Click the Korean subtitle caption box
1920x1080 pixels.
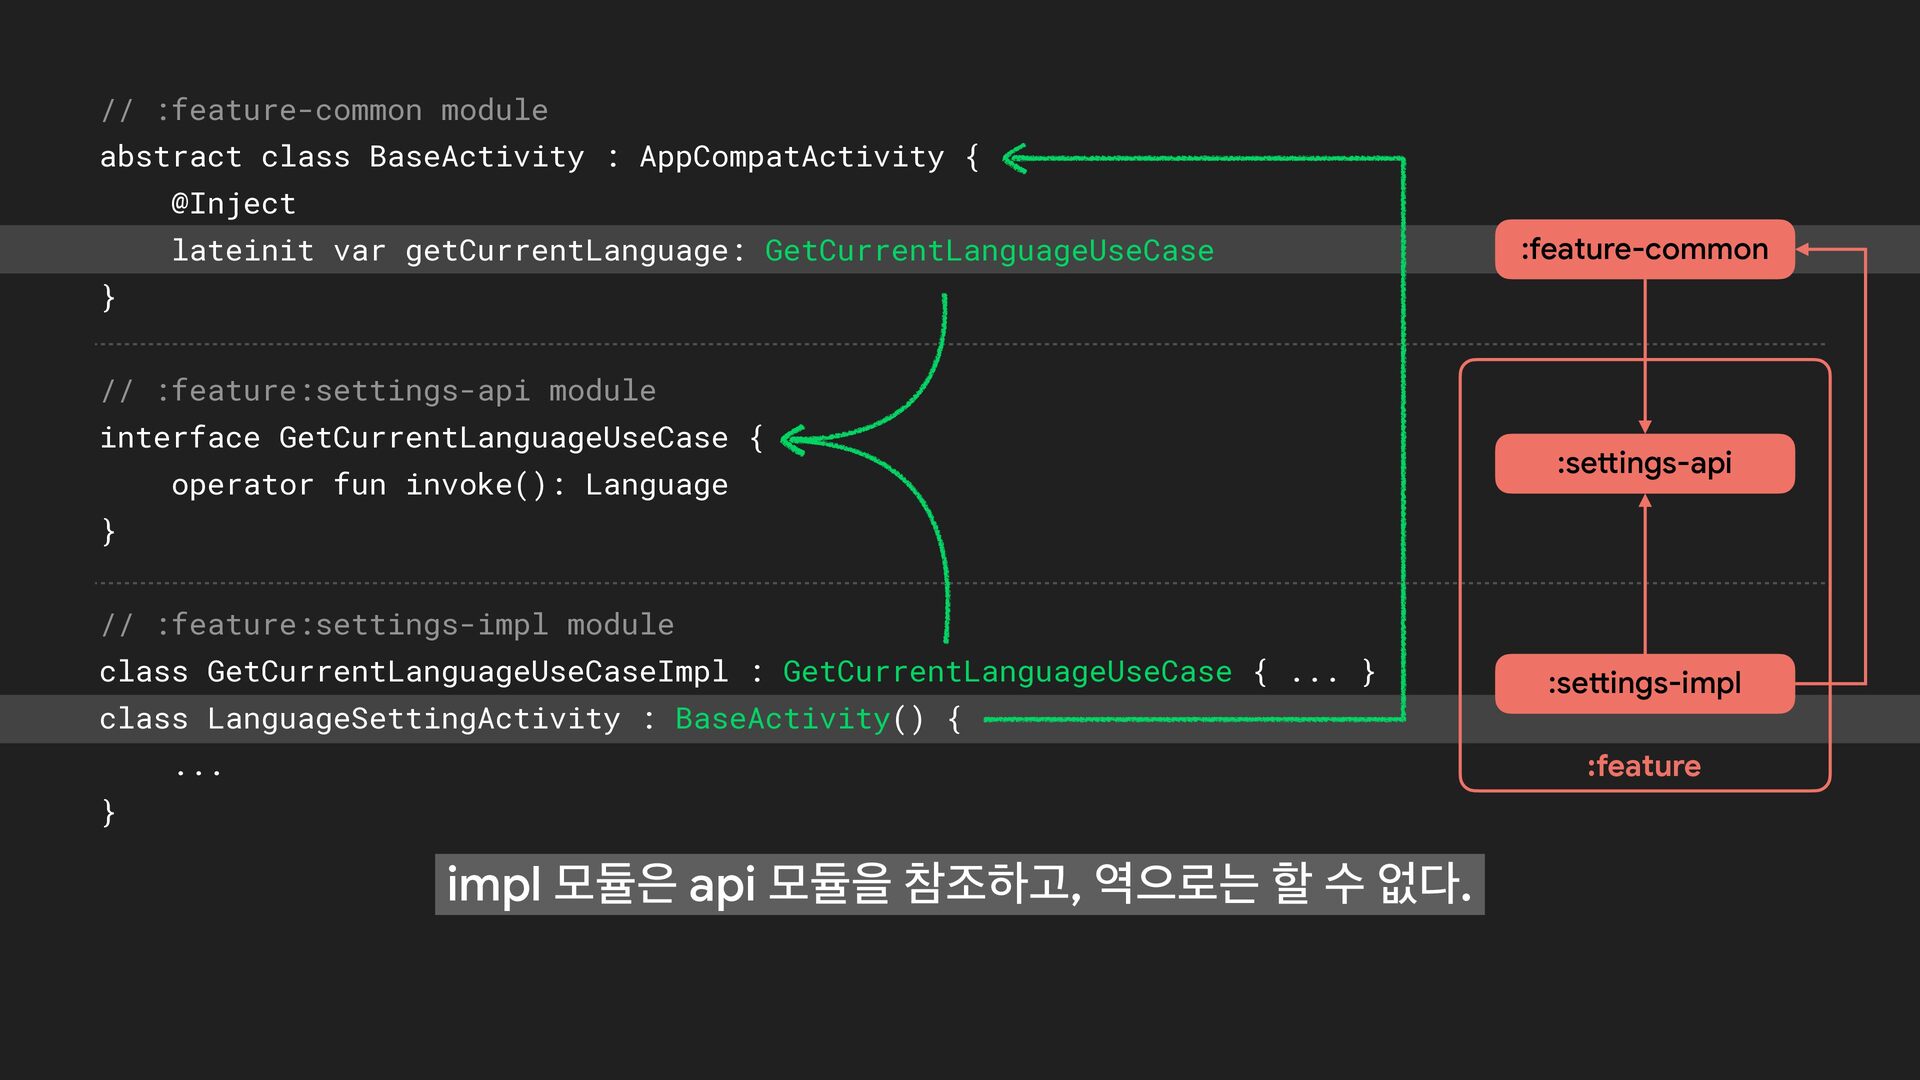(959, 884)
